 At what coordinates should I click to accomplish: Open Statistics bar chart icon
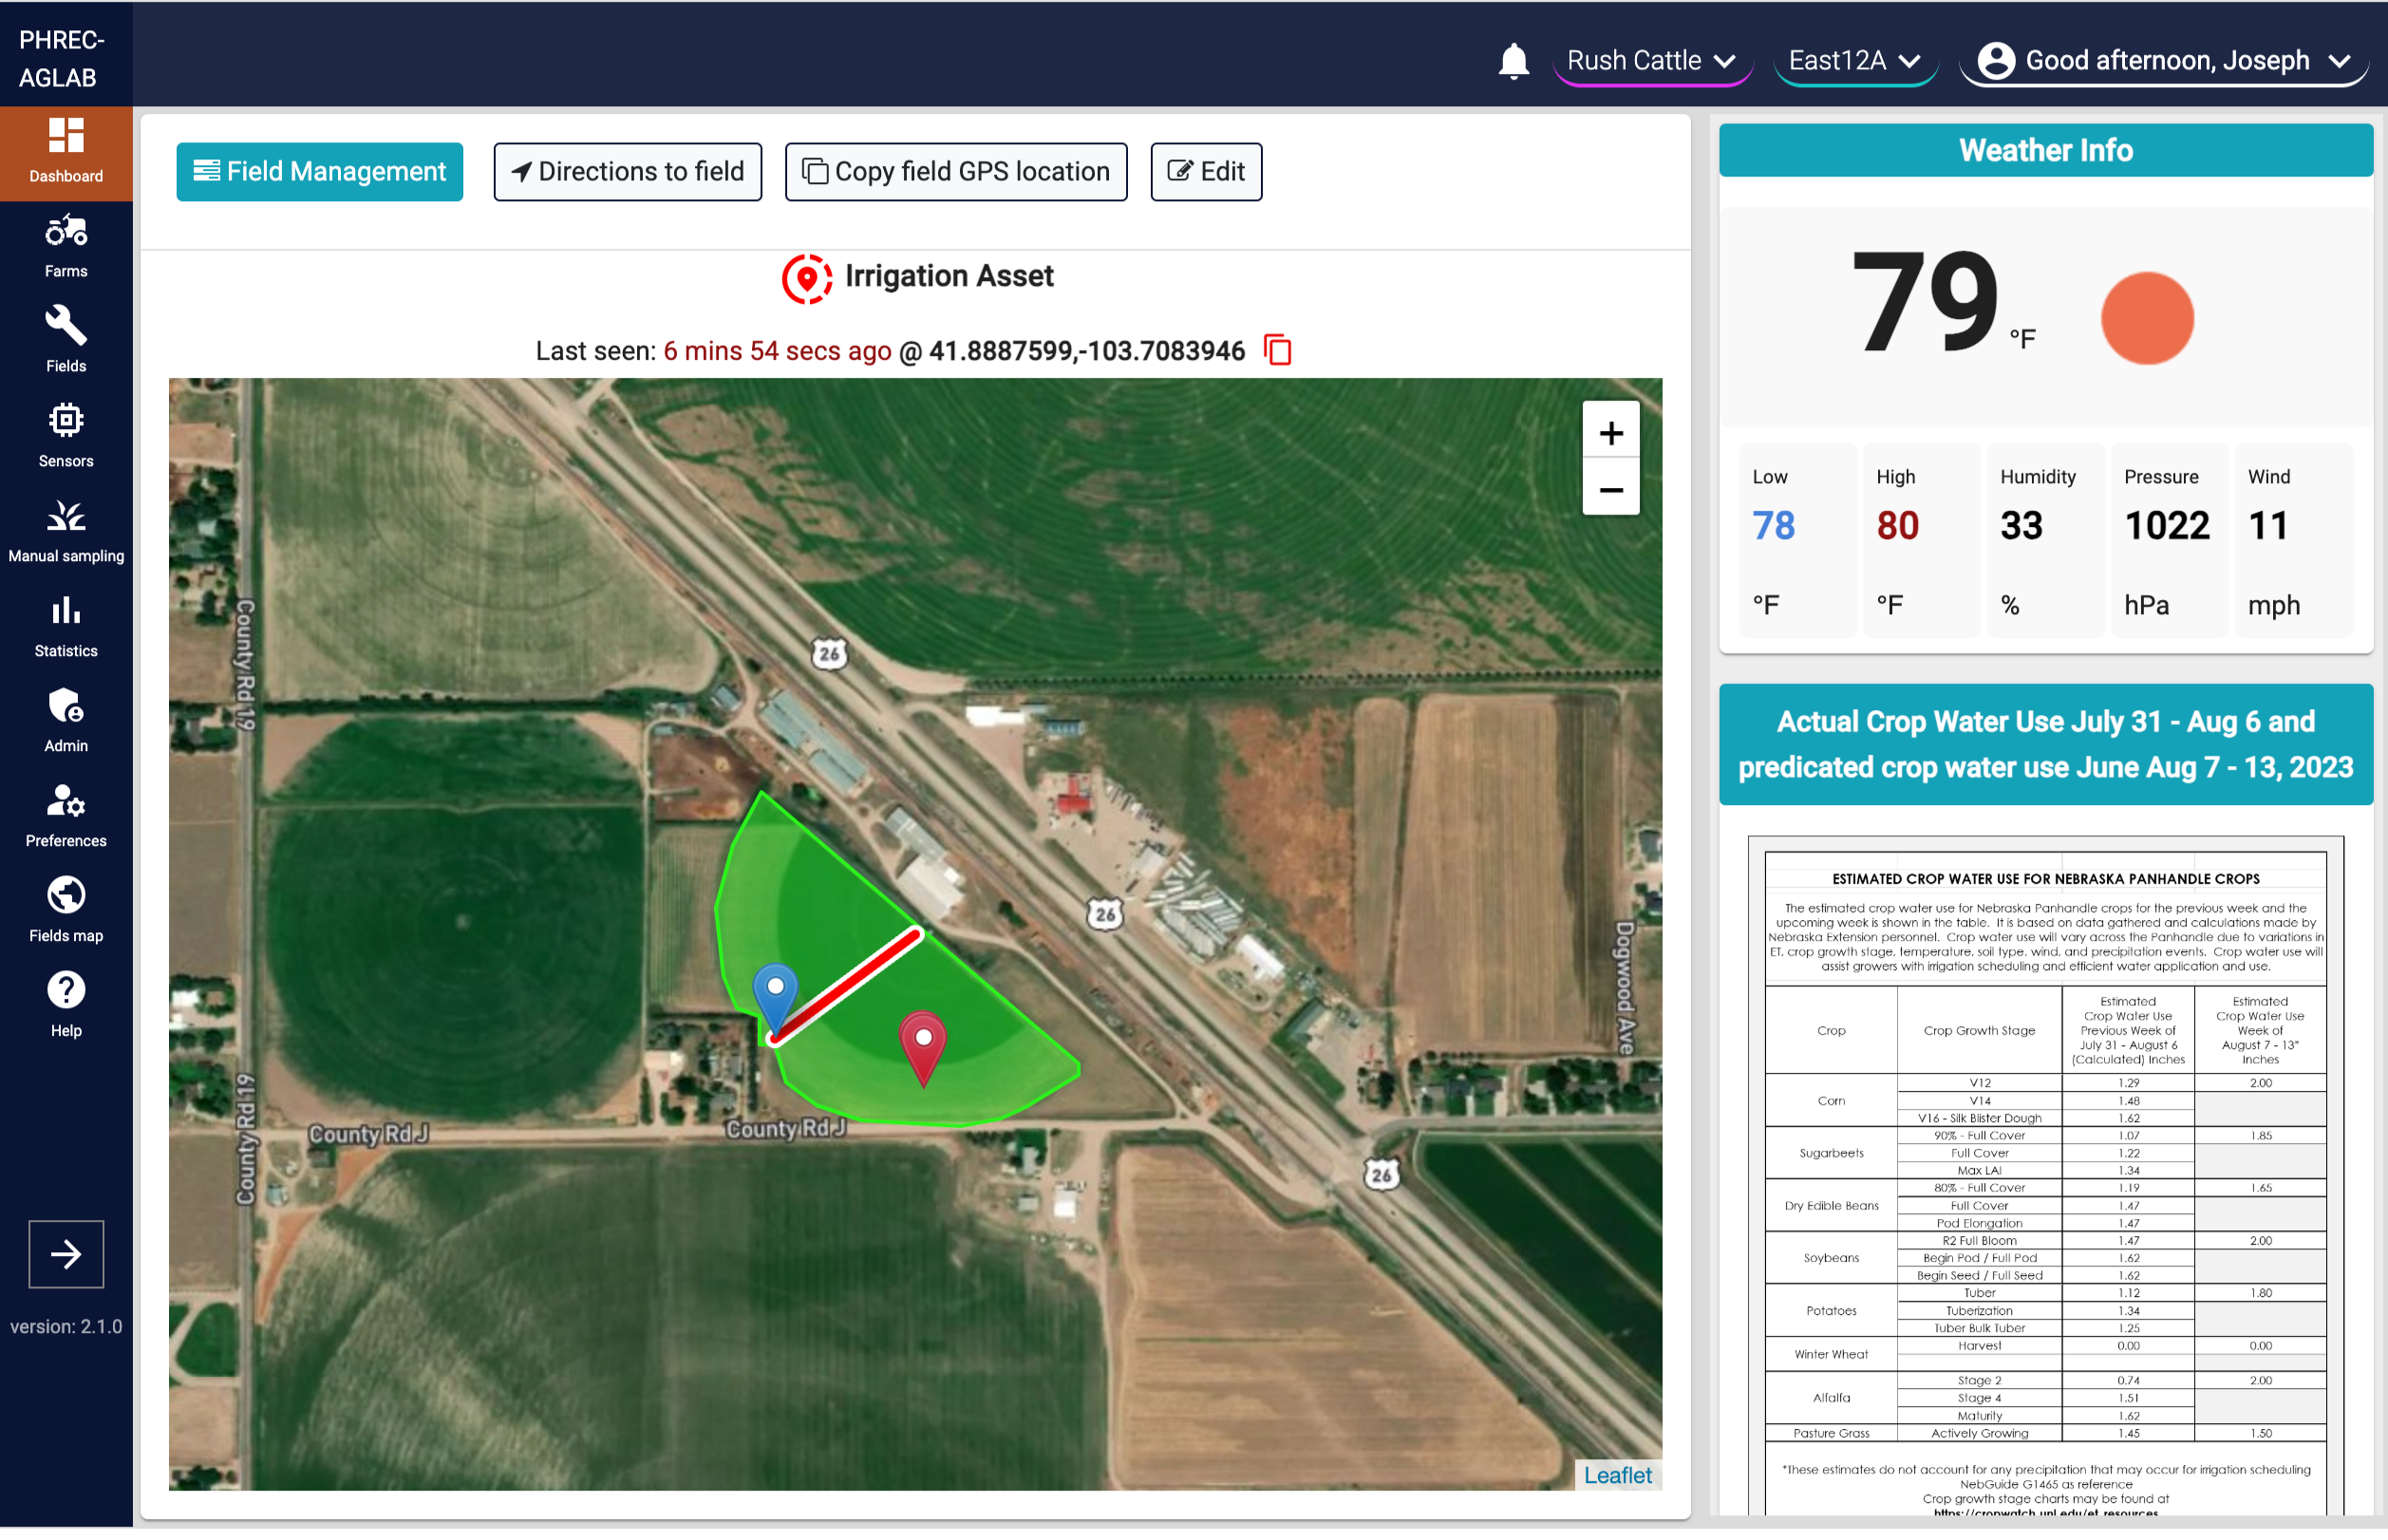[x=66, y=627]
